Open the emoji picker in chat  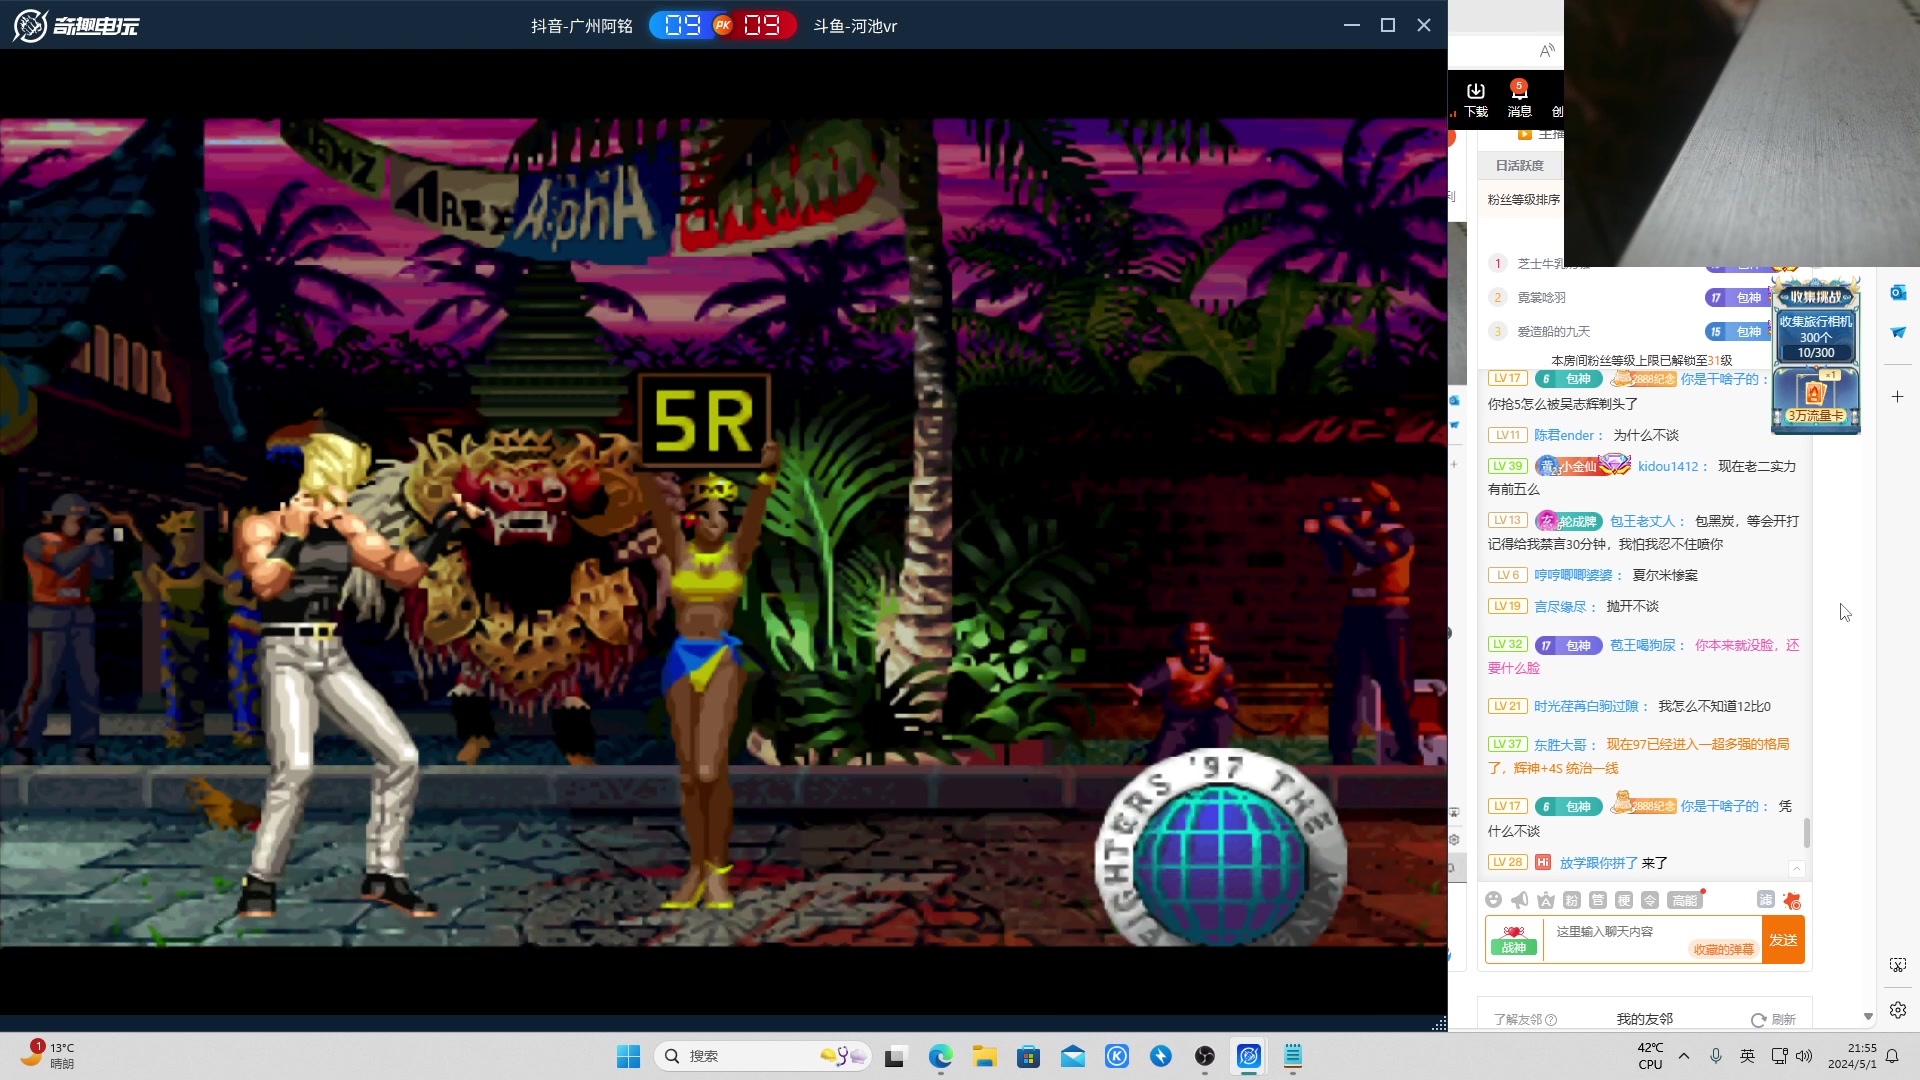[1494, 900]
